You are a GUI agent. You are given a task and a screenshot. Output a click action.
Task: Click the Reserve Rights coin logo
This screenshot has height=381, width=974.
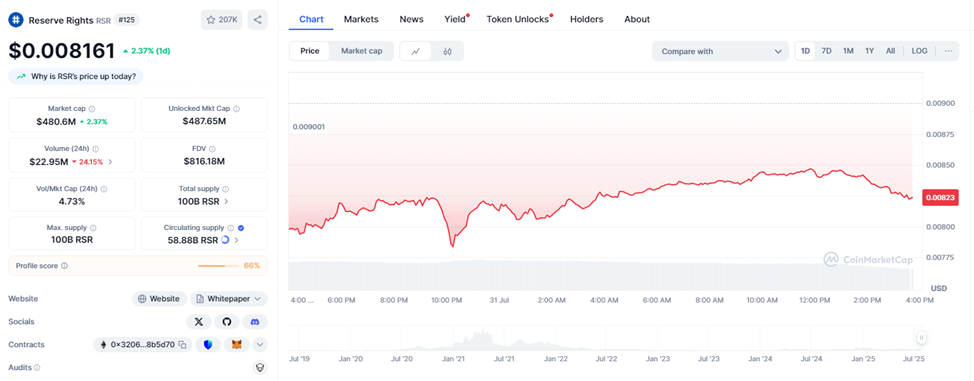(x=16, y=20)
